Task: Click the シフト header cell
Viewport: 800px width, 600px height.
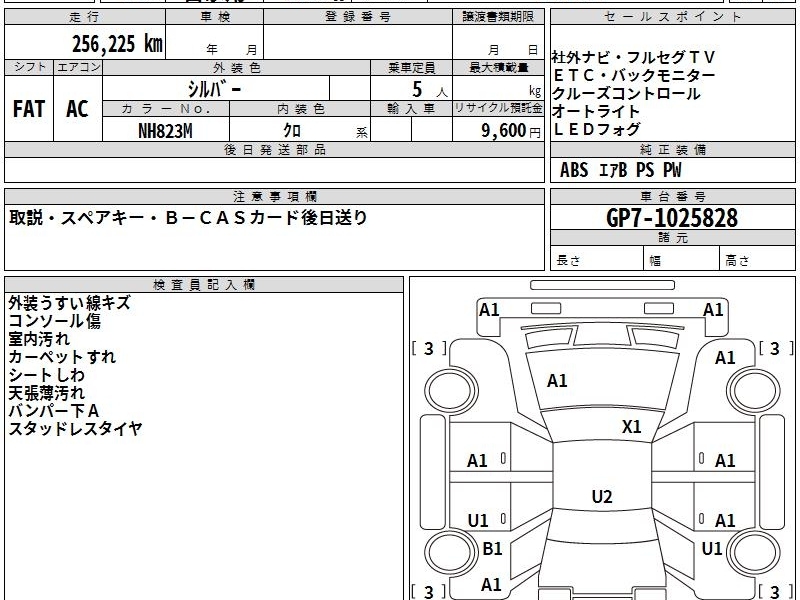Action: coord(29,67)
